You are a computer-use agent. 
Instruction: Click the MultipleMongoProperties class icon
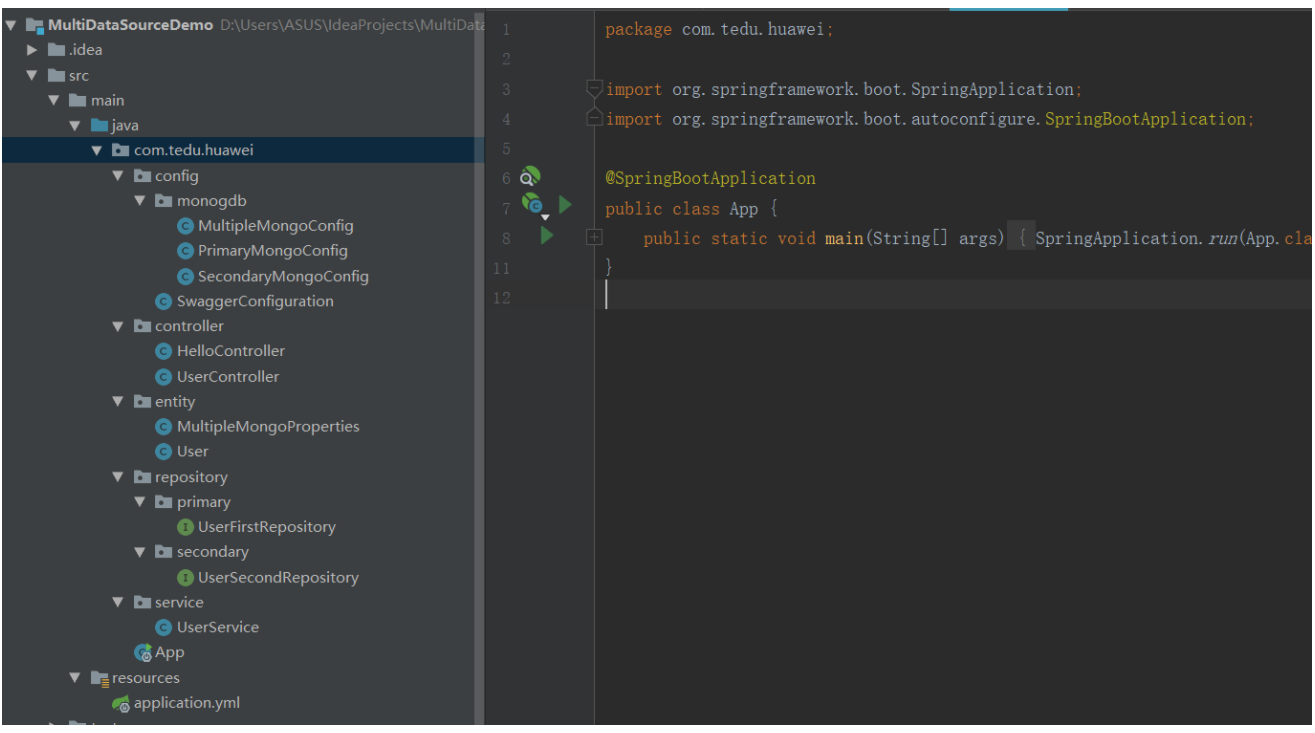pos(164,426)
